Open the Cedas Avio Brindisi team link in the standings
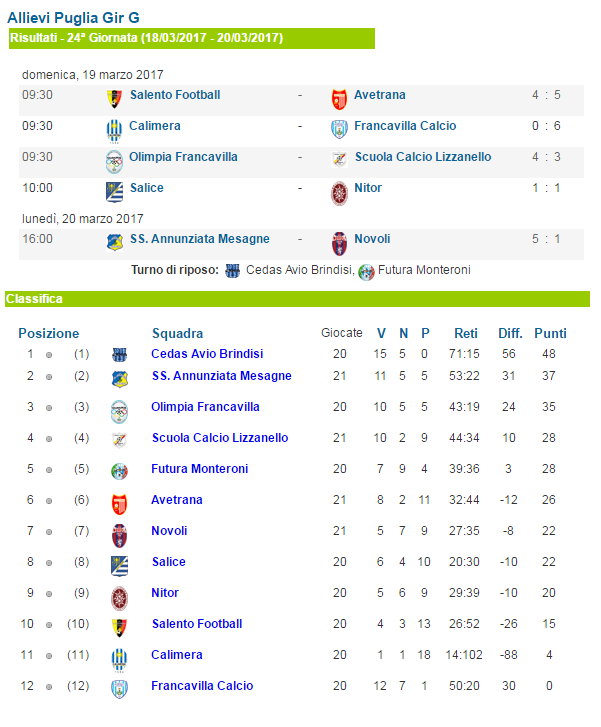Image resolution: width=601 pixels, height=727 pixels. [207, 354]
